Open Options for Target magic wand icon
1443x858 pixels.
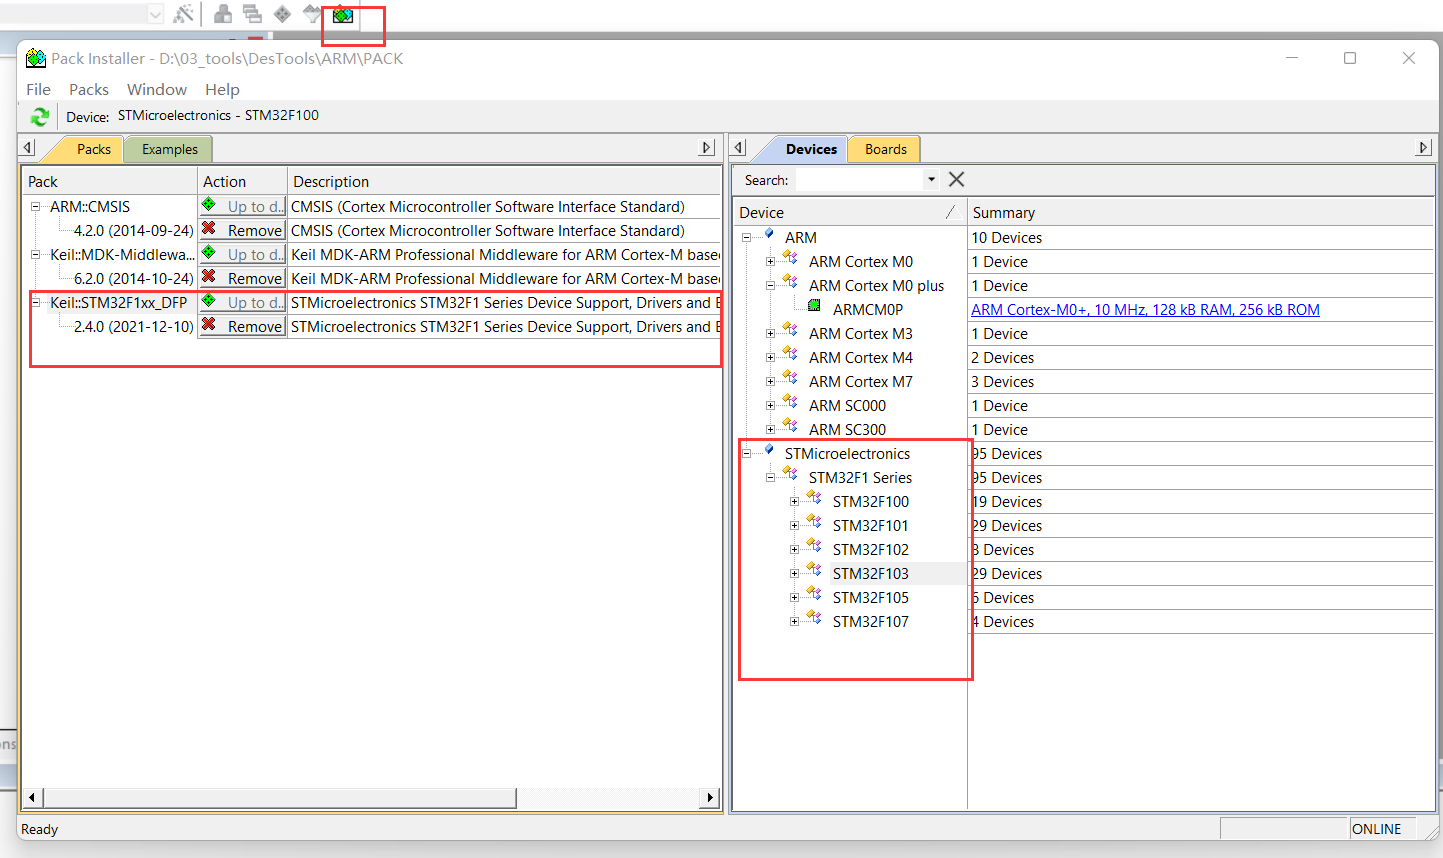[183, 14]
